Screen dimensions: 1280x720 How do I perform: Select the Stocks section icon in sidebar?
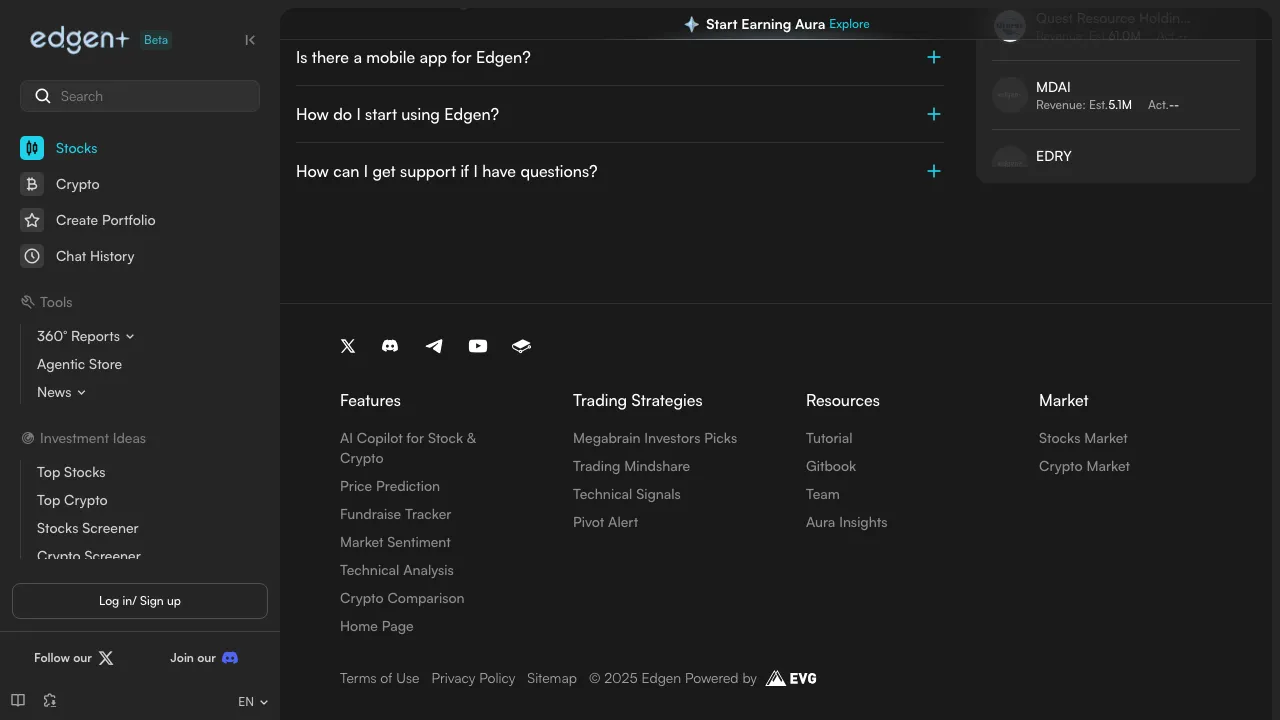[31, 148]
